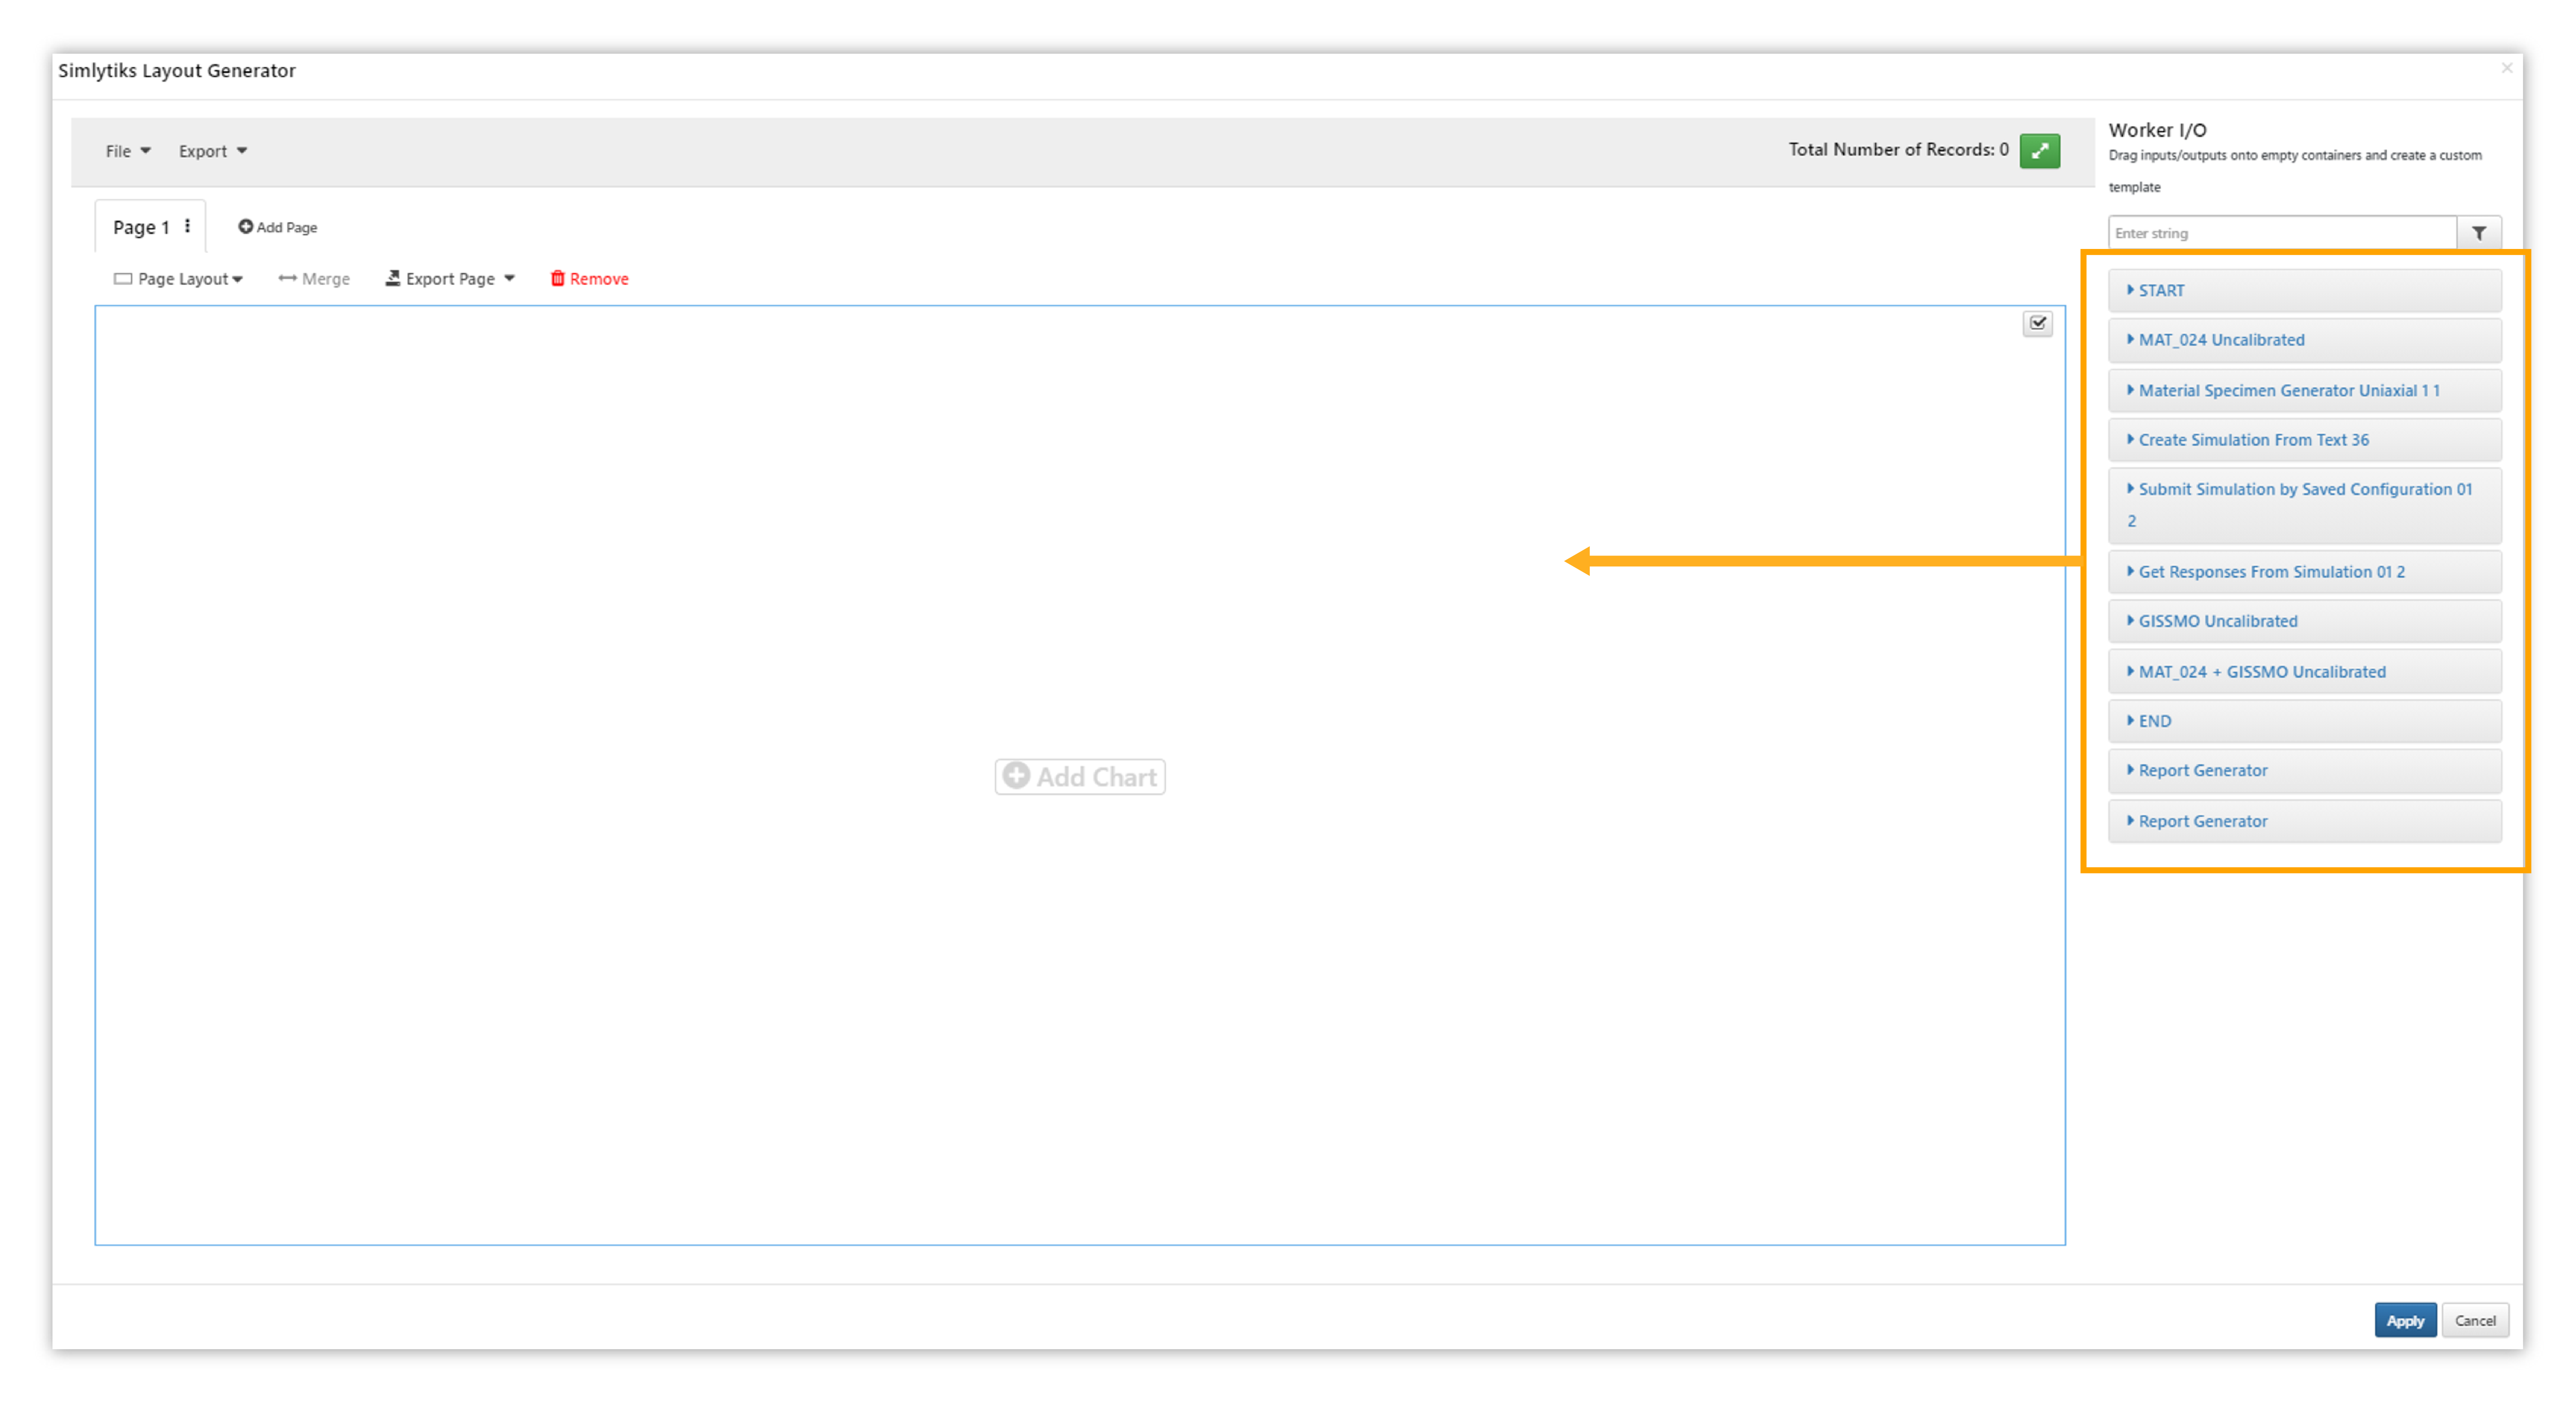Click the filter funnel icon

tap(2478, 233)
